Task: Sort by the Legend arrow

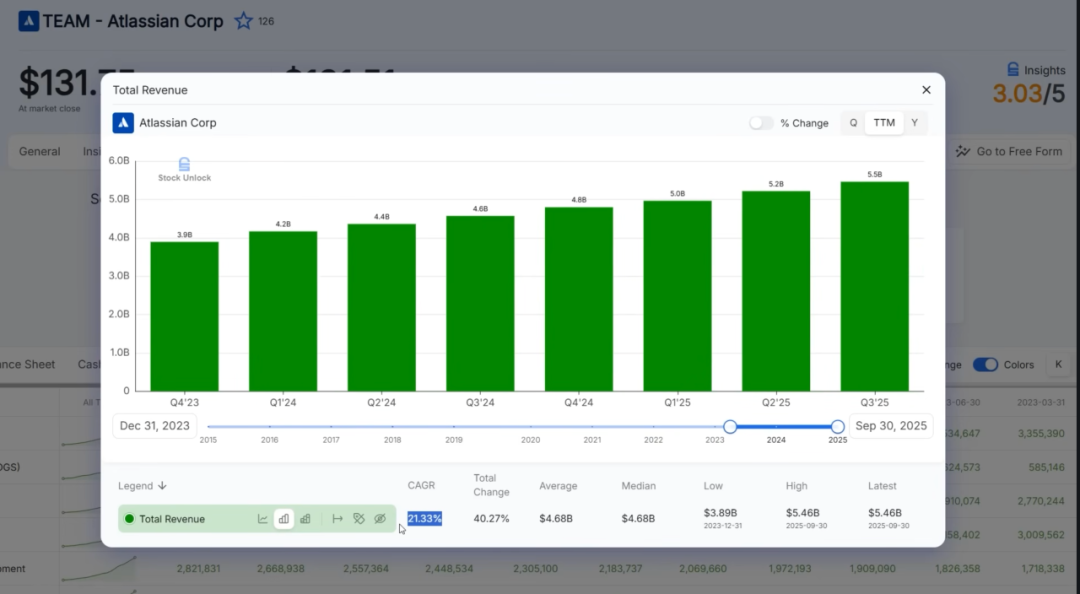Action: [162, 486]
